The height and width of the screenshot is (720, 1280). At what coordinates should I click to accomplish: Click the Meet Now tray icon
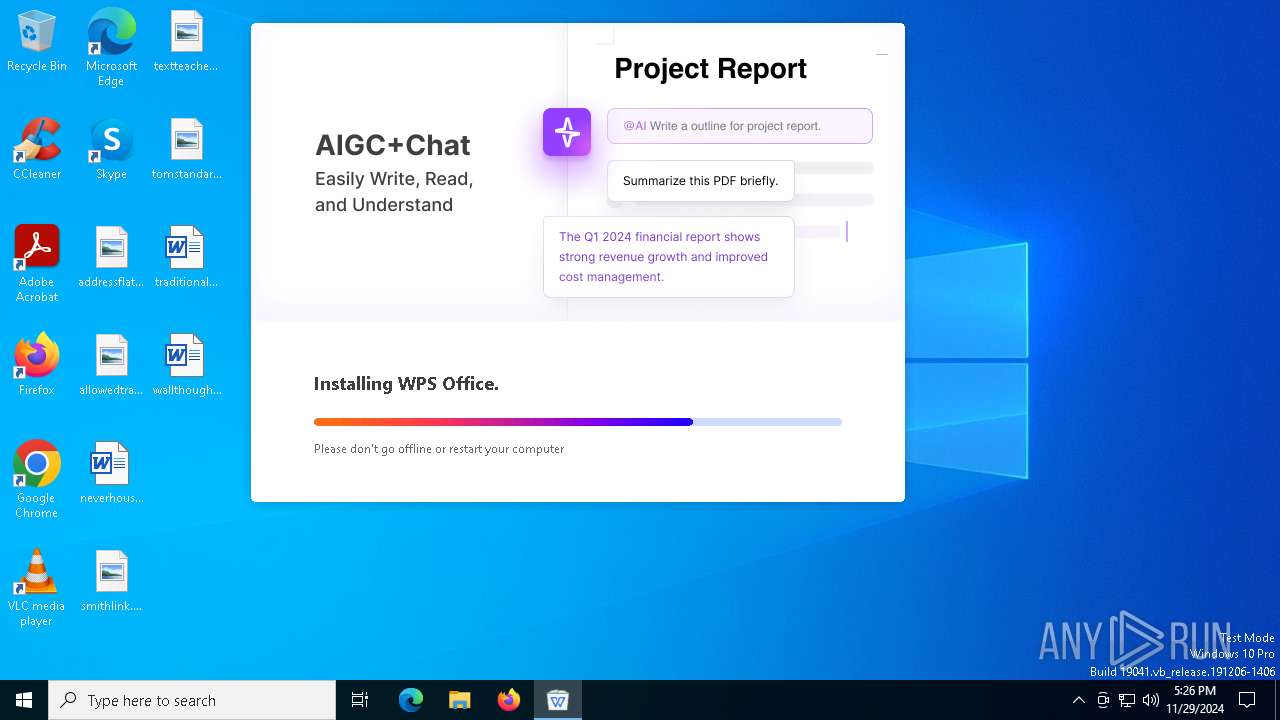coord(1103,700)
